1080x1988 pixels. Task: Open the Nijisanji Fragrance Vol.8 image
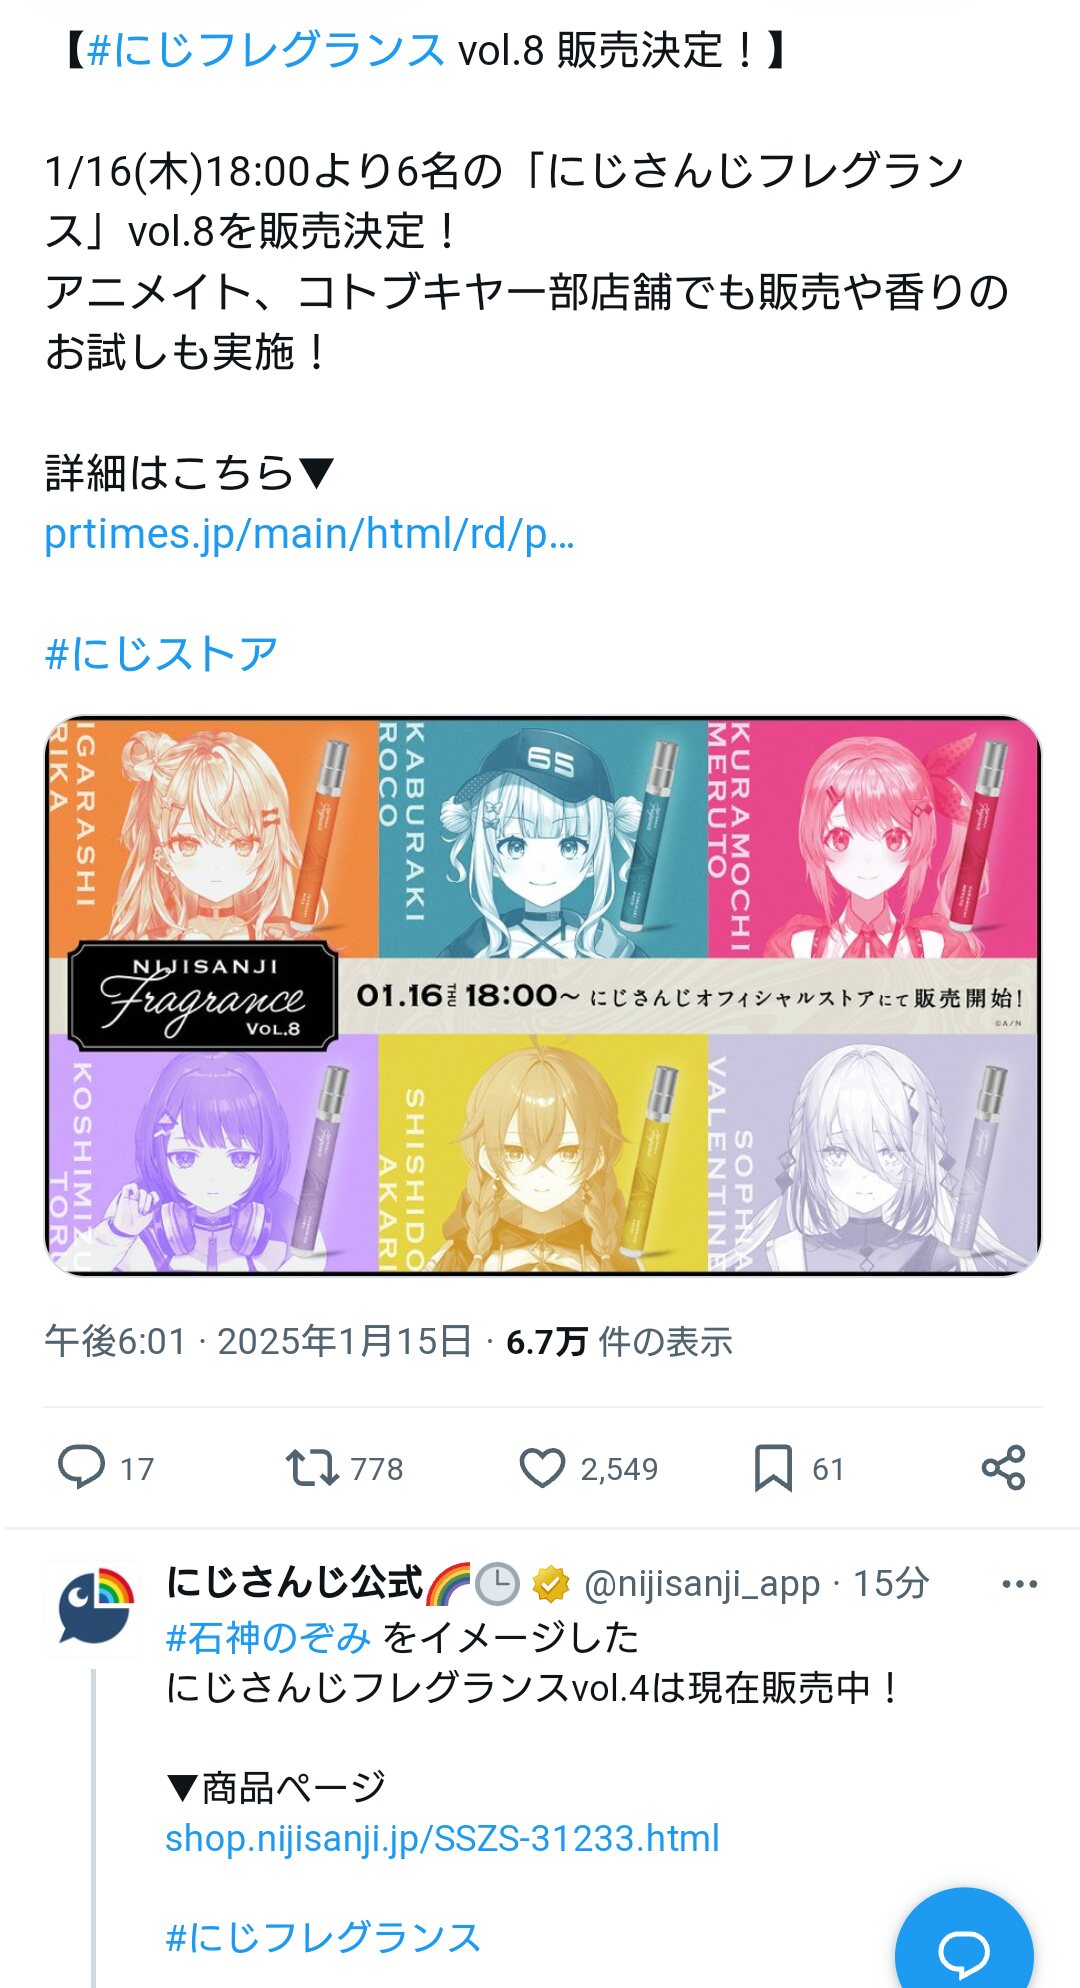pyautogui.click(x=543, y=995)
